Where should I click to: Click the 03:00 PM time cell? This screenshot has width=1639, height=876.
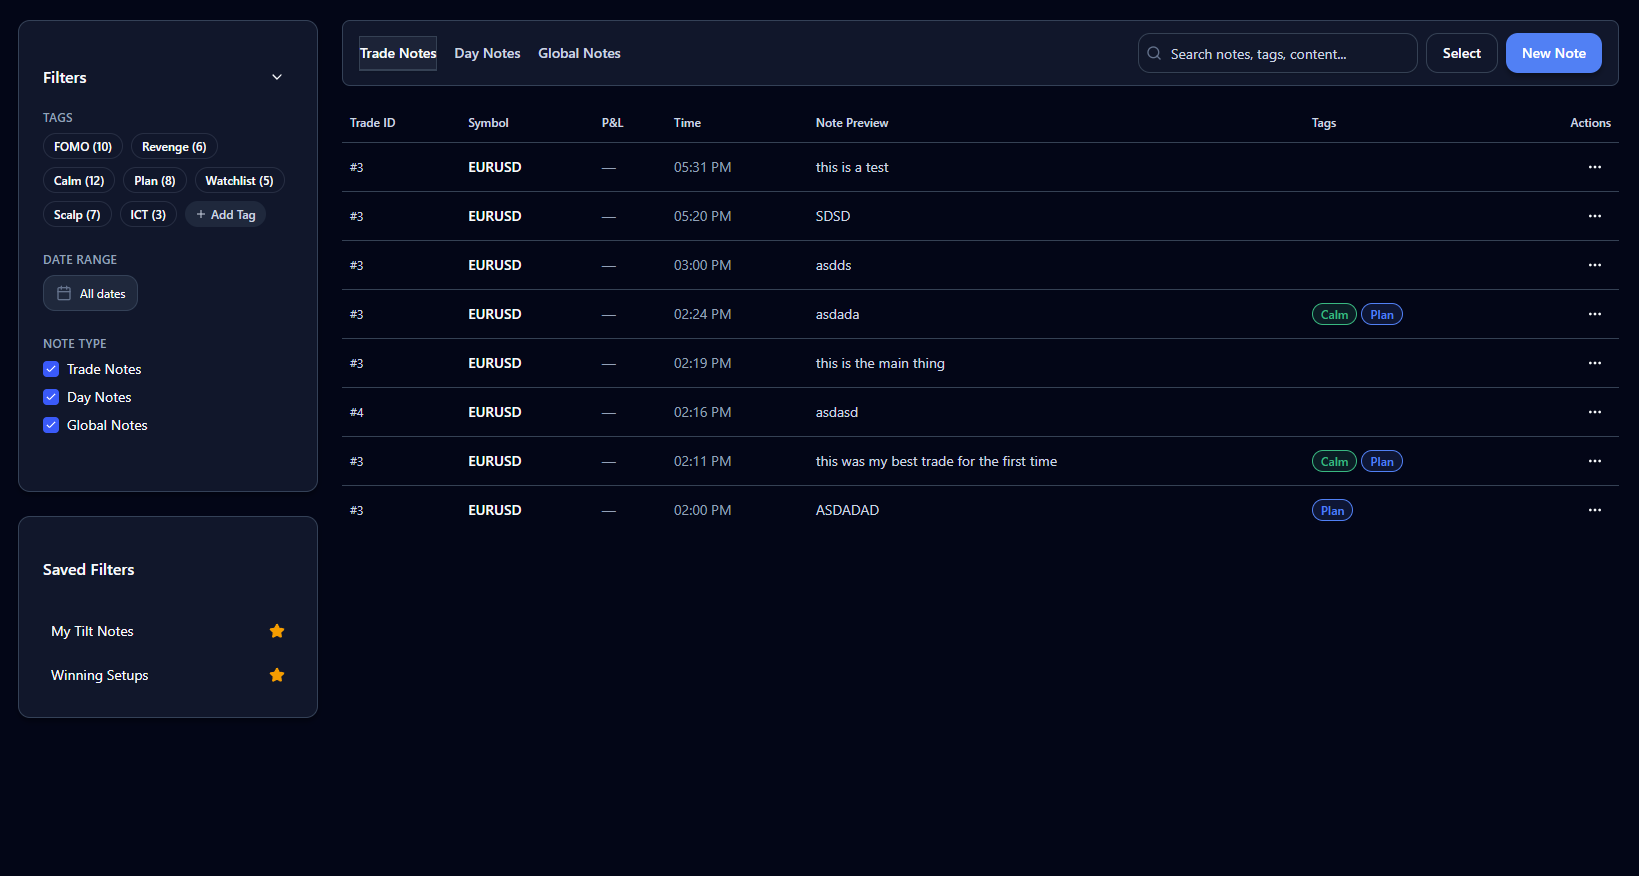click(x=702, y=265)
